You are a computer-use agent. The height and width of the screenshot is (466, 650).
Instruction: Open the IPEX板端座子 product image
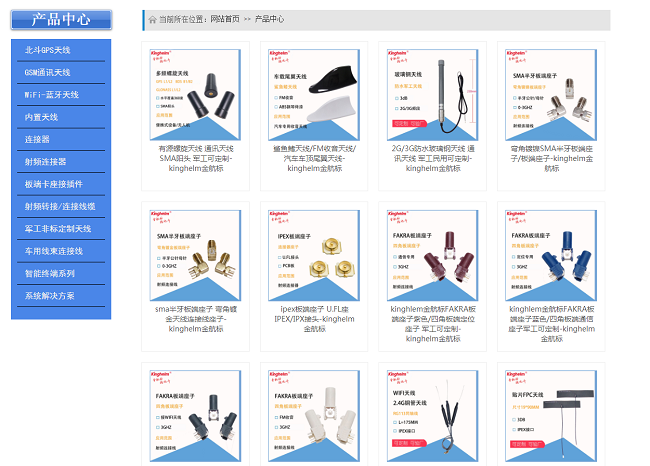pos(314,255)
